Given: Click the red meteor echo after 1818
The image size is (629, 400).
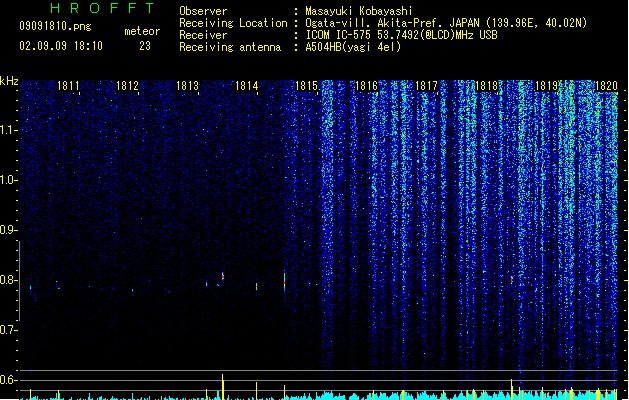Looking at the screenshot, I should click(x=511, y=280).
